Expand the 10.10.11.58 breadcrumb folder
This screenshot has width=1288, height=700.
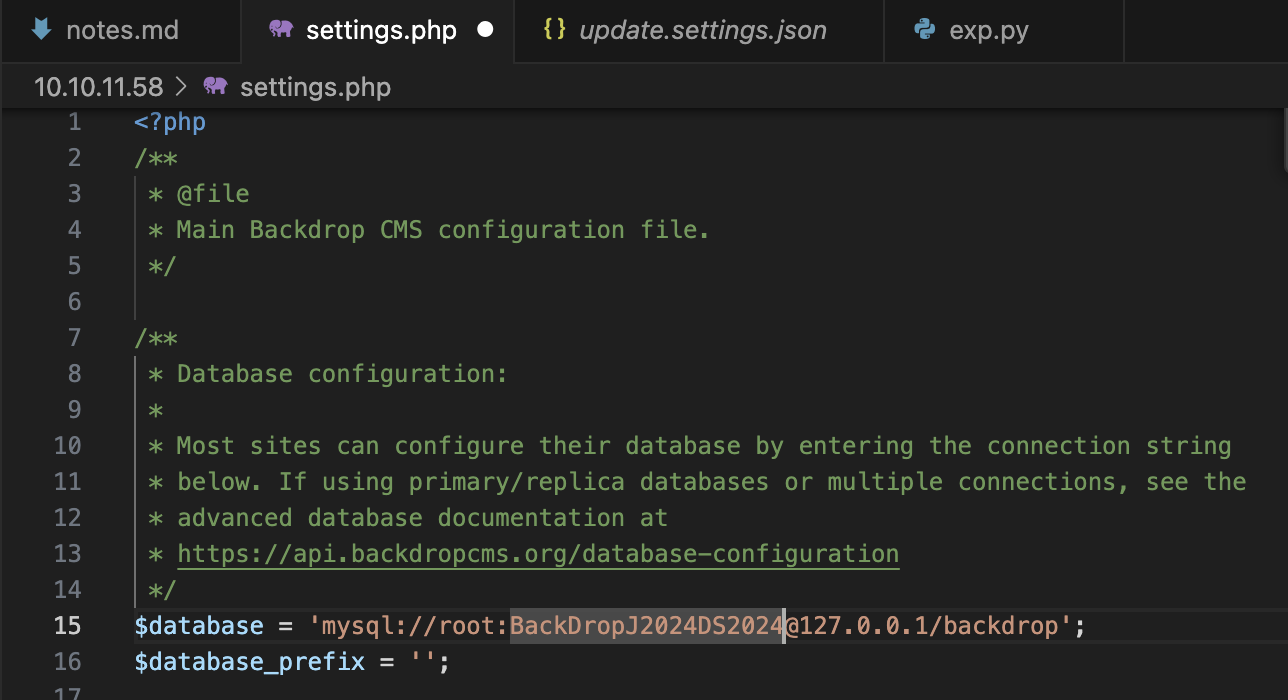(98, 87)
